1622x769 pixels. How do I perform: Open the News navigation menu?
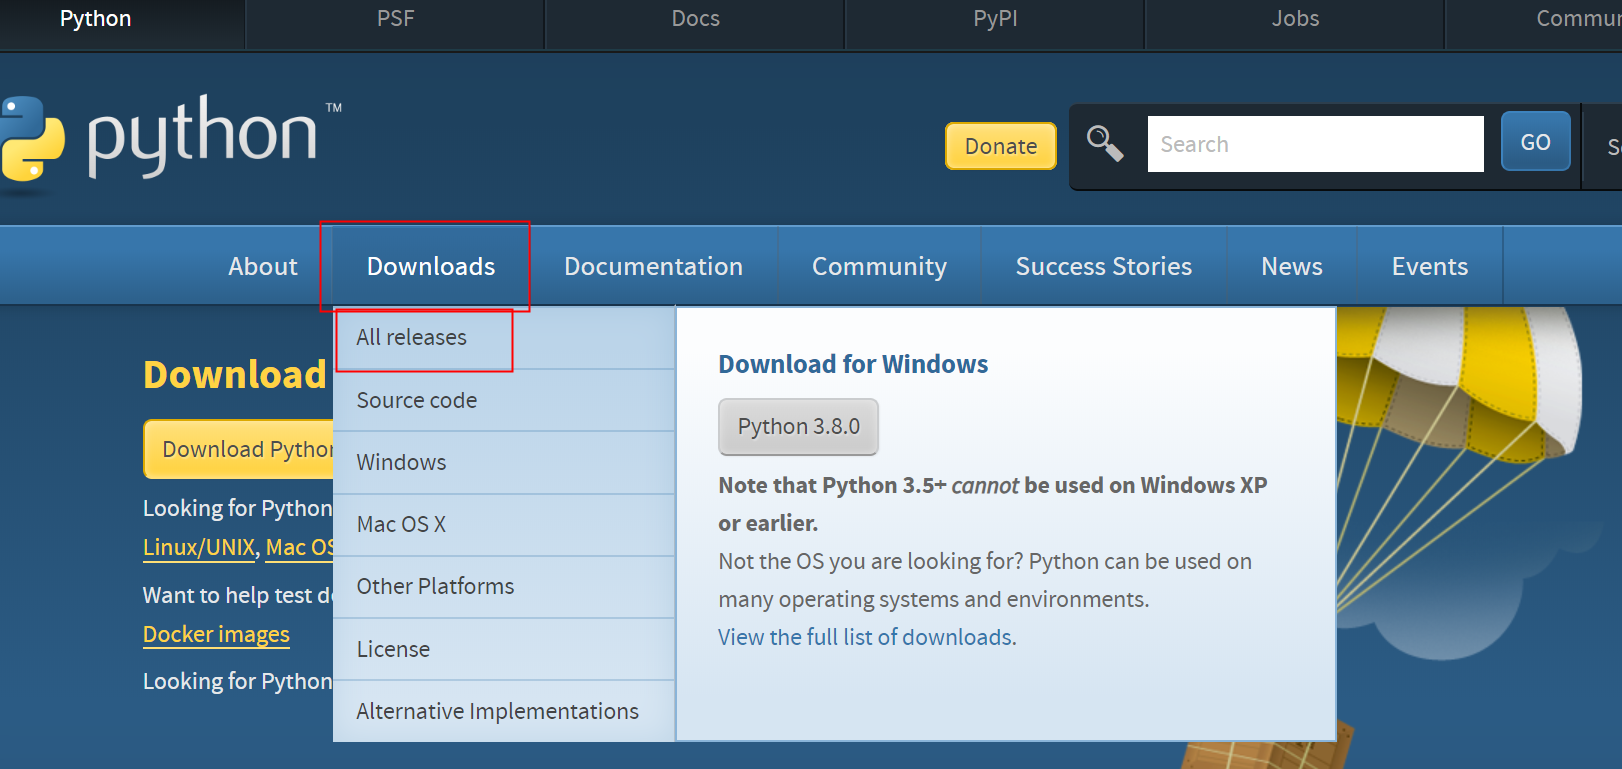tap(1292, 266)
